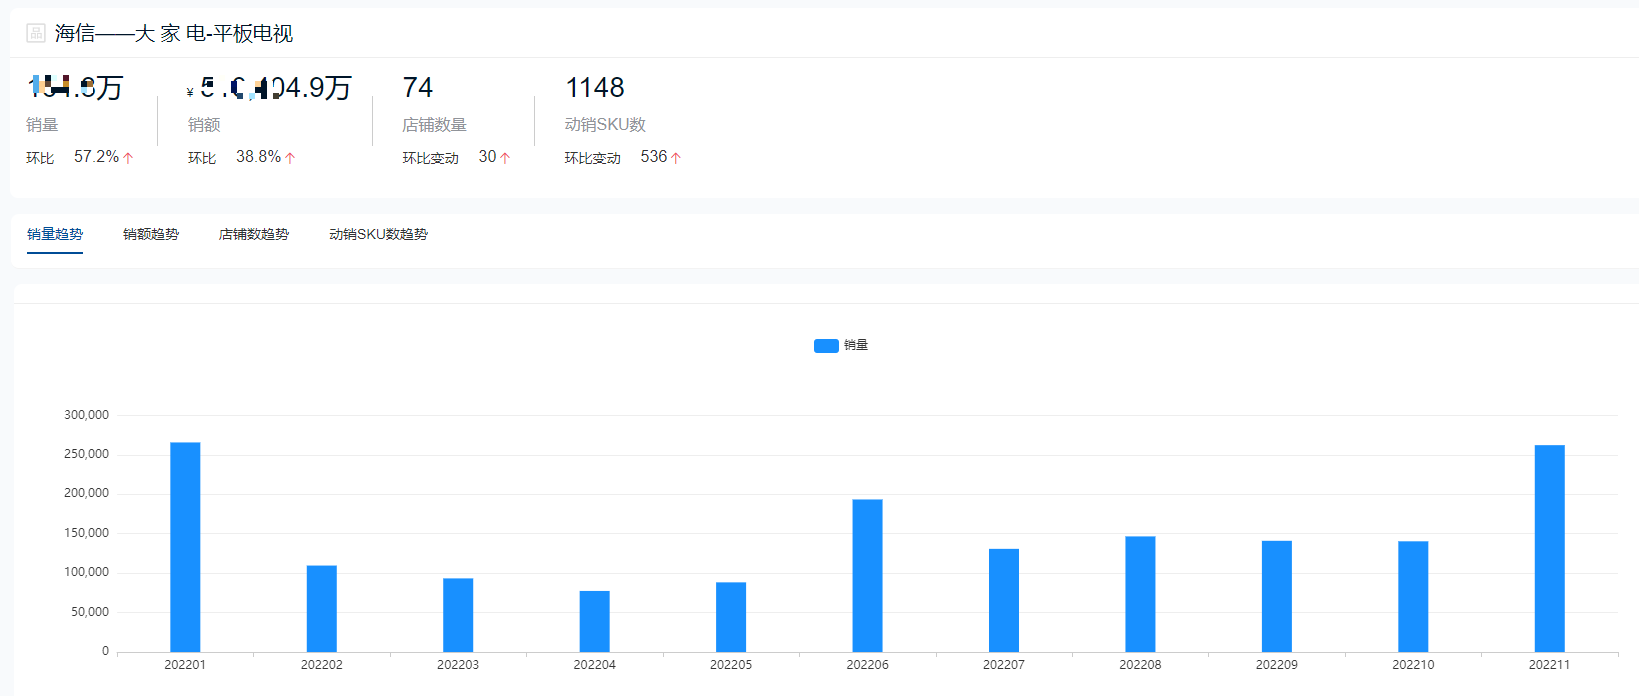
Task: Click the 店铺数量 value 74
Action: (418, 88)
